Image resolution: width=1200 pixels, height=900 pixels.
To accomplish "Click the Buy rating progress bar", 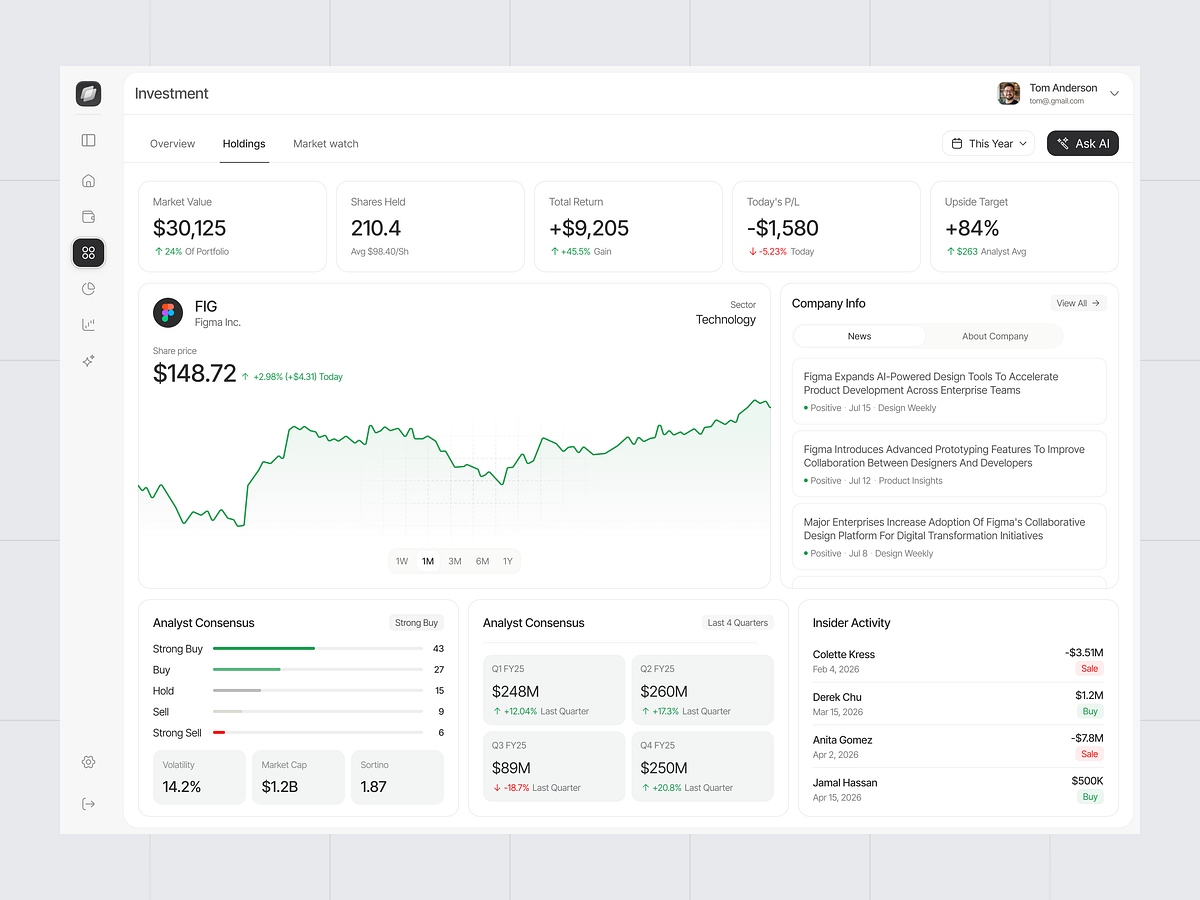I will pos(317,670).
